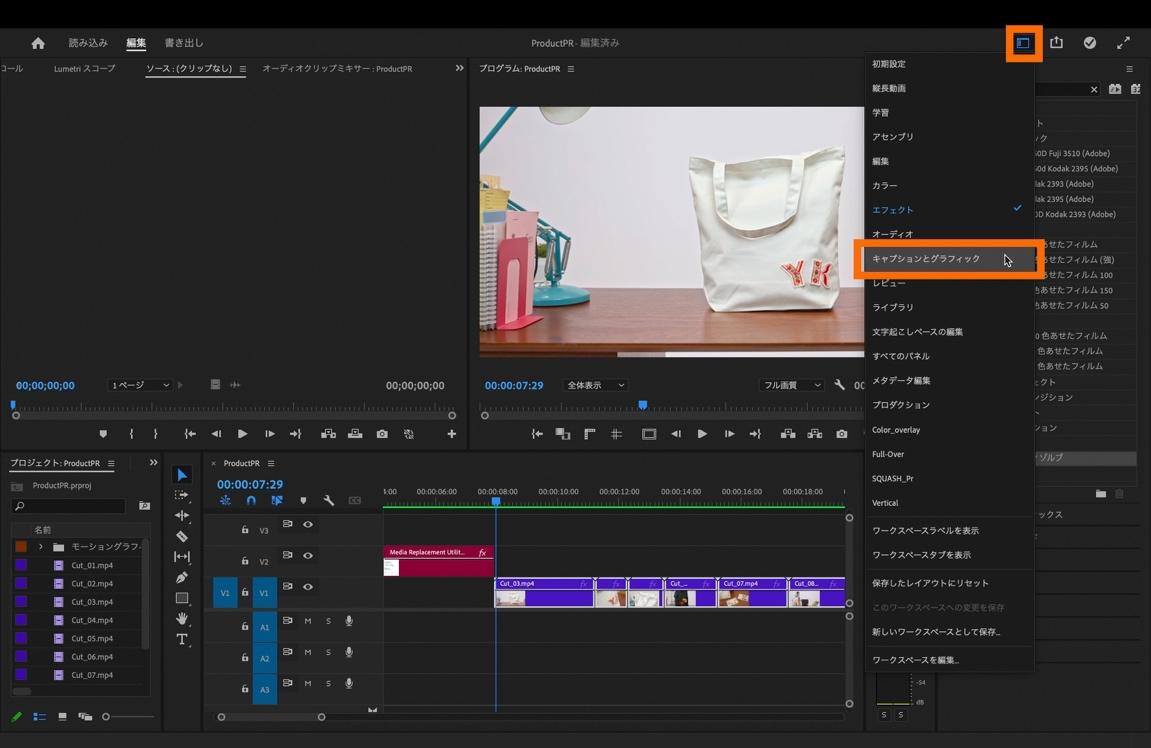Open the フル画質 playback resolution dropdown
This screenshot has height=748, width=1151.
point(791,385)
